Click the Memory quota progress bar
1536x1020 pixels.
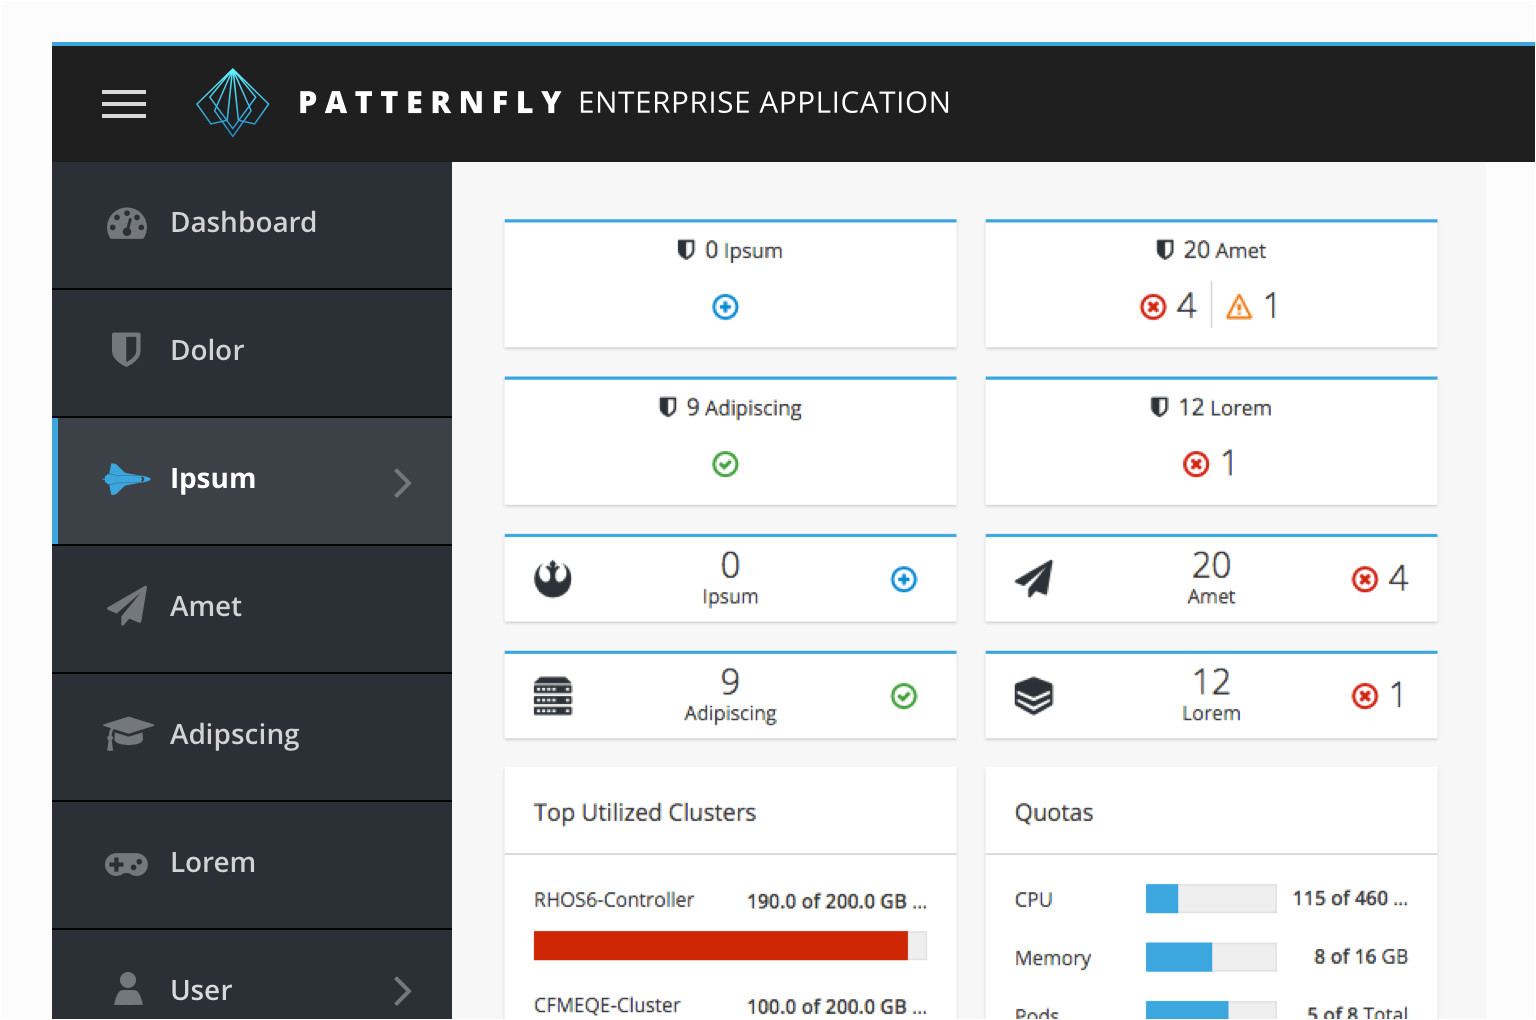[1211, 957]
